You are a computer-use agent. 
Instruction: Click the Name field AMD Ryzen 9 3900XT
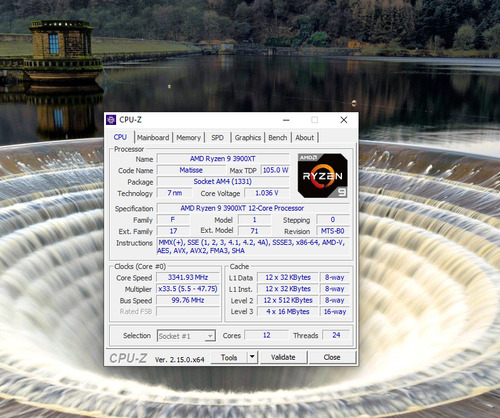pos(223,159)
